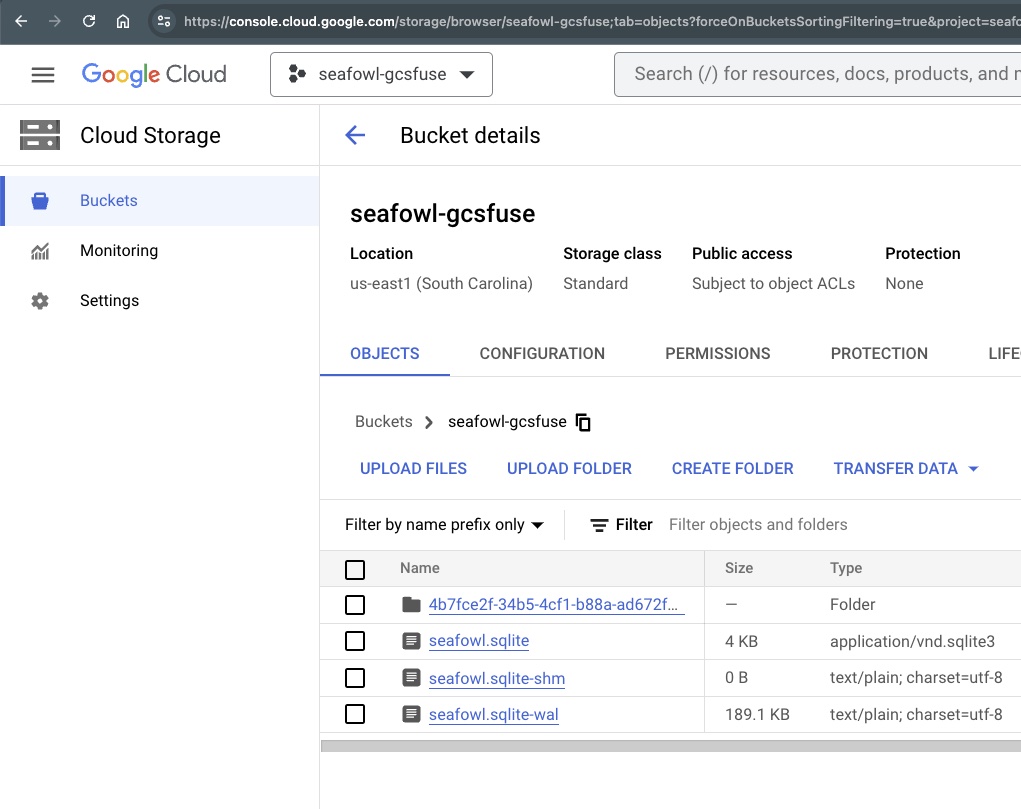Click the project icon in the project selector
1021x809 pixels.
click(297, 74)
